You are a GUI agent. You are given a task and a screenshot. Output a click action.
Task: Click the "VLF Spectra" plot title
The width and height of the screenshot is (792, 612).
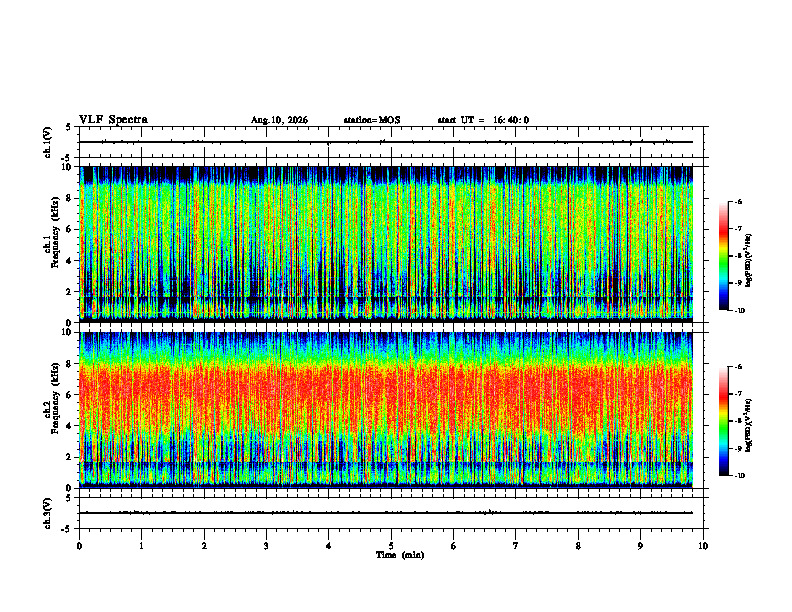pos(113,120)
